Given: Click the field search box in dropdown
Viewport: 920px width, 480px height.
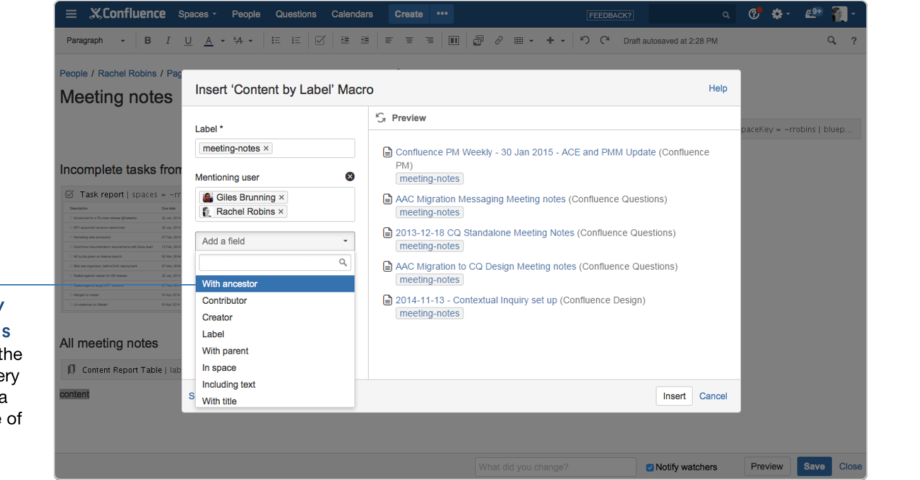Looking at the screenshot, I should [270, 263].
